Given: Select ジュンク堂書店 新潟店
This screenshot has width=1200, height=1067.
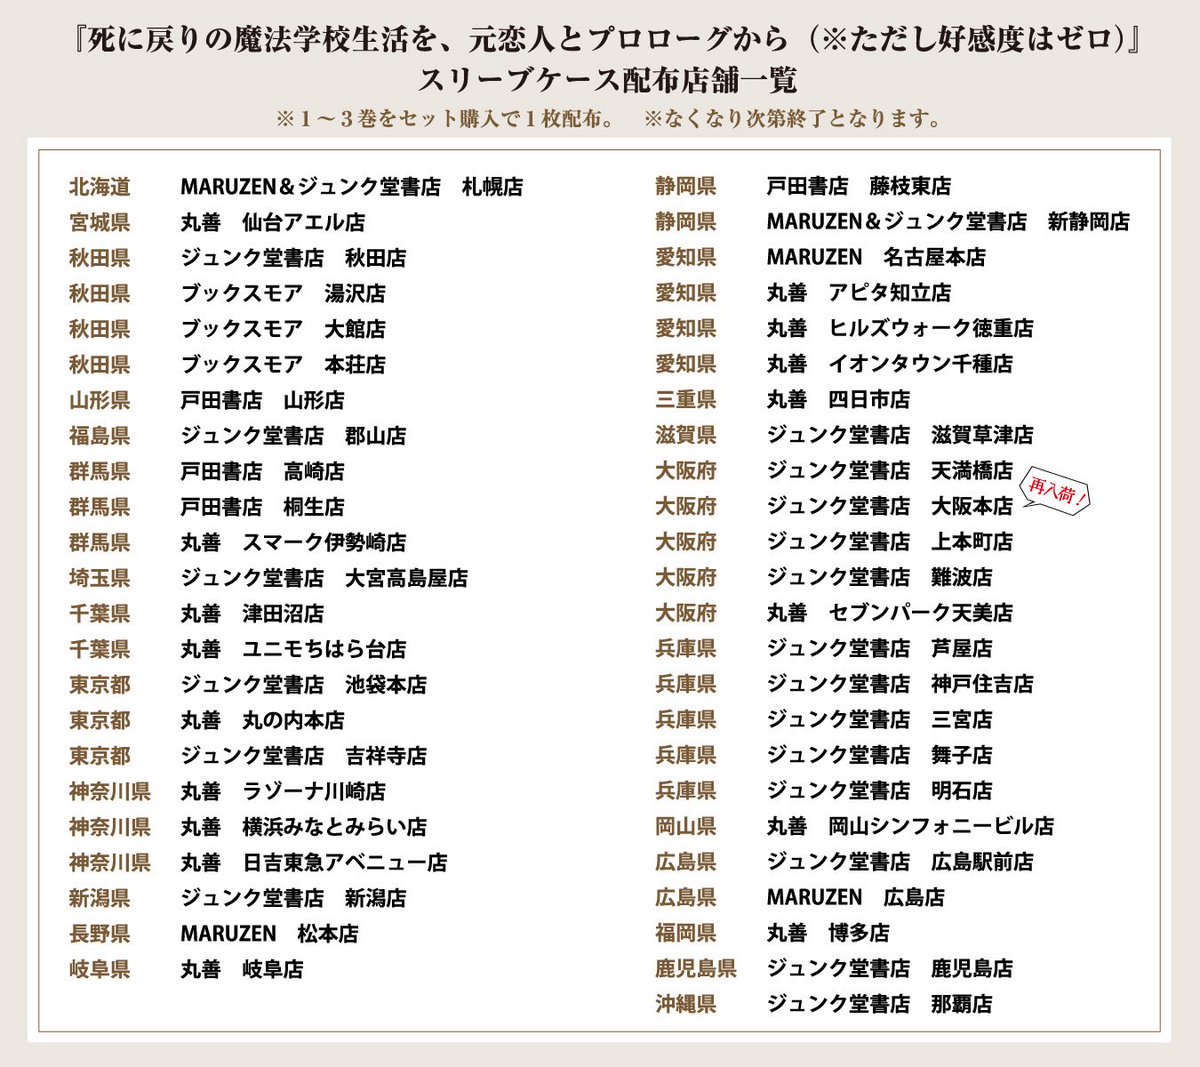Looking at the screenshot, I should (294, 898).
